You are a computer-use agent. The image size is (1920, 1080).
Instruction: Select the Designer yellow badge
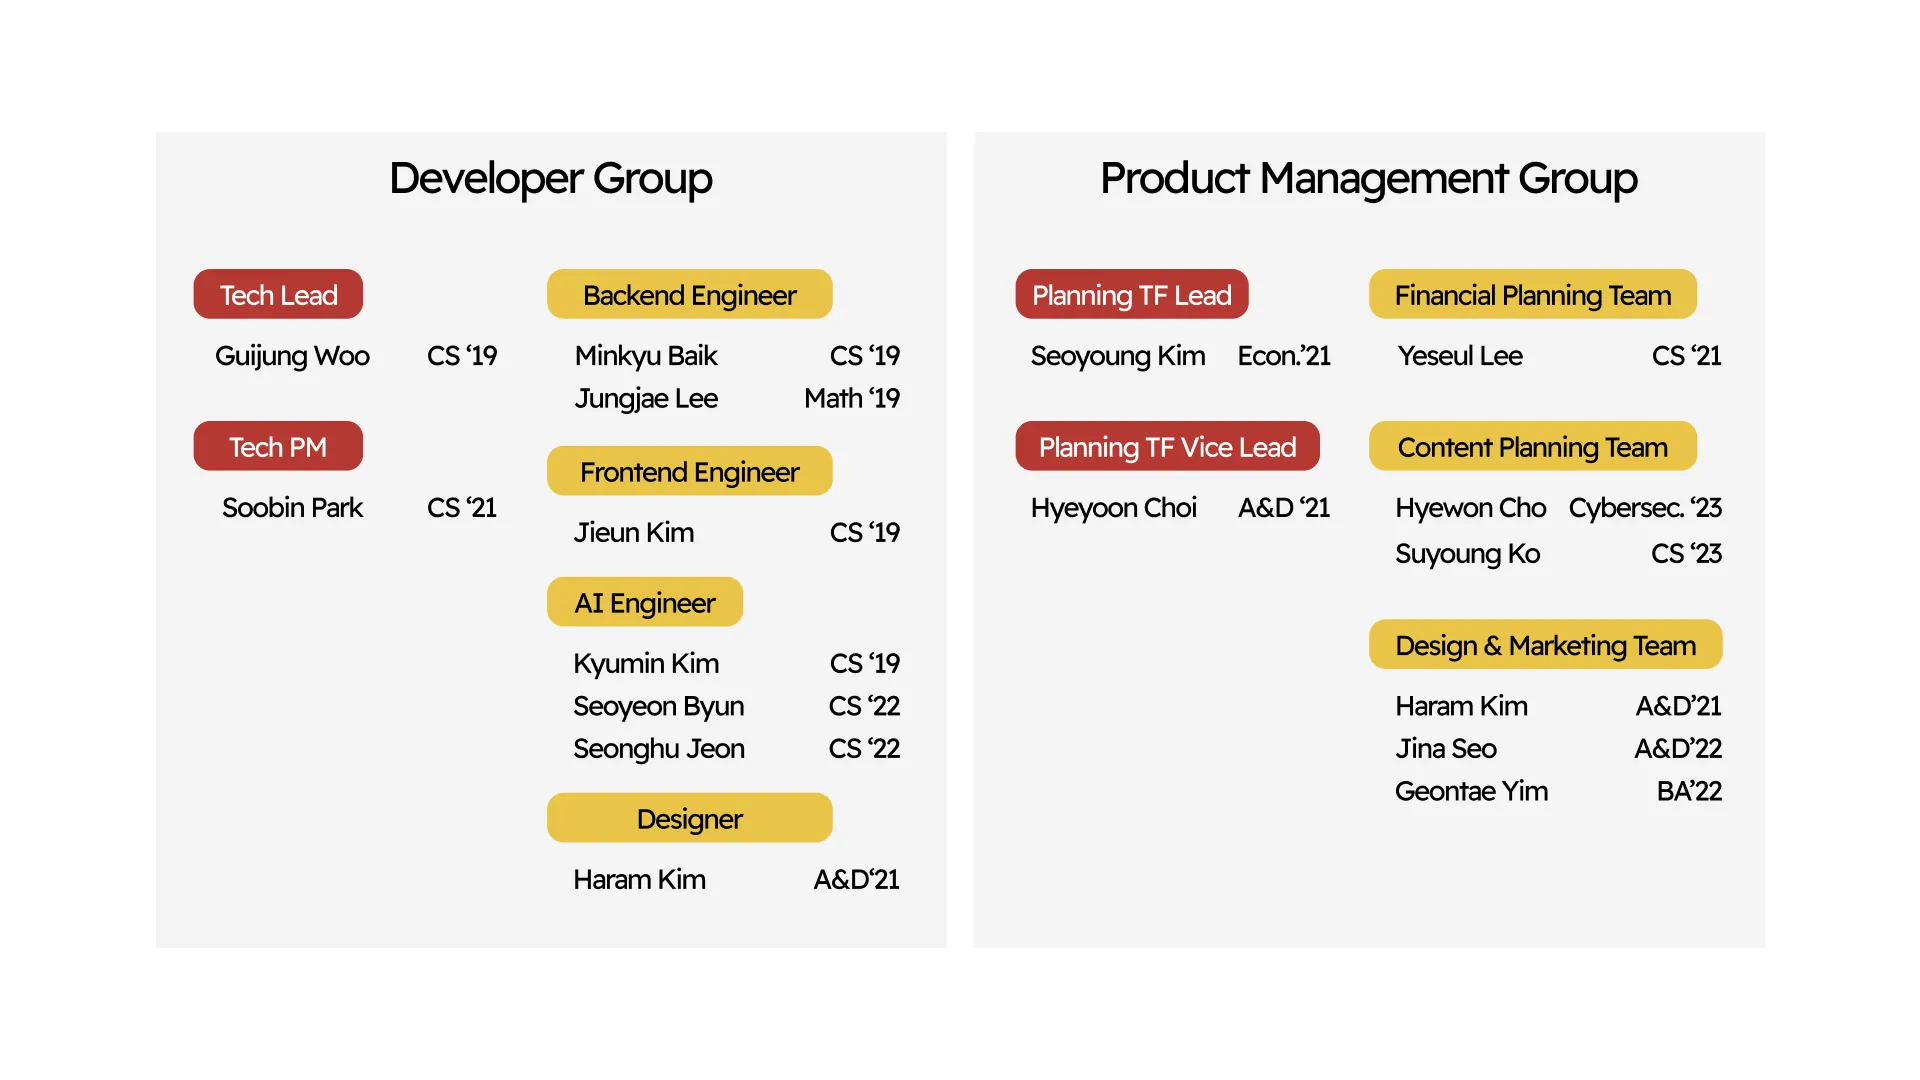tap(689, 819)
